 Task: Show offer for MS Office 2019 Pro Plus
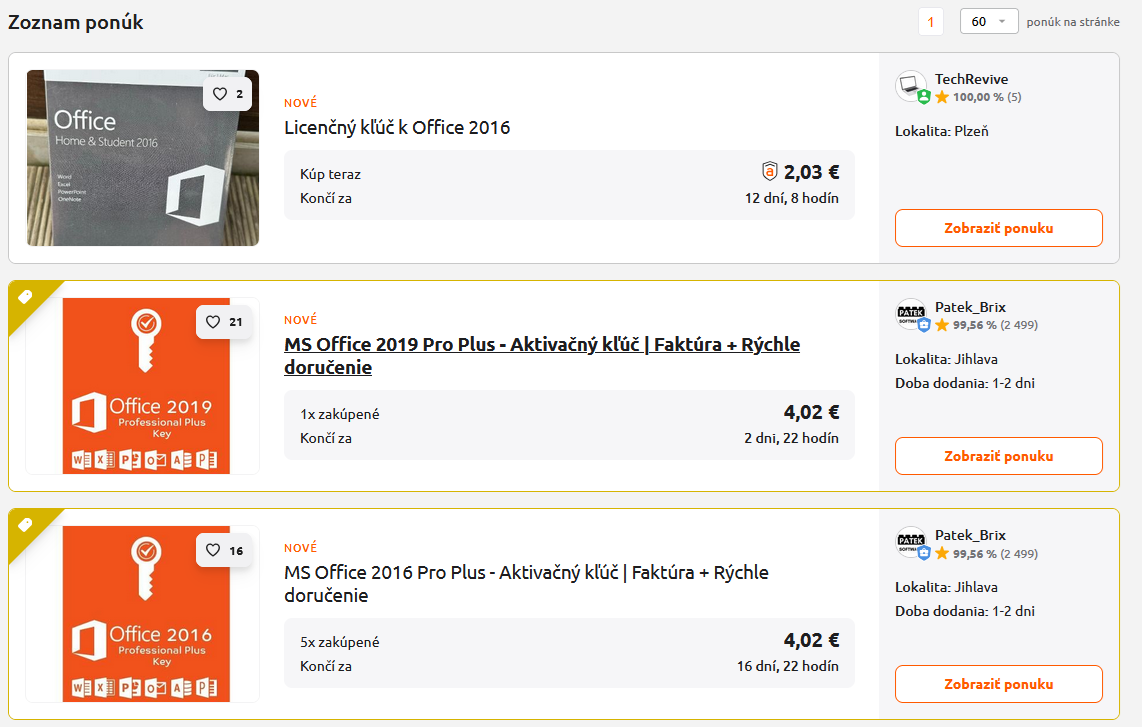pos(998,456)
